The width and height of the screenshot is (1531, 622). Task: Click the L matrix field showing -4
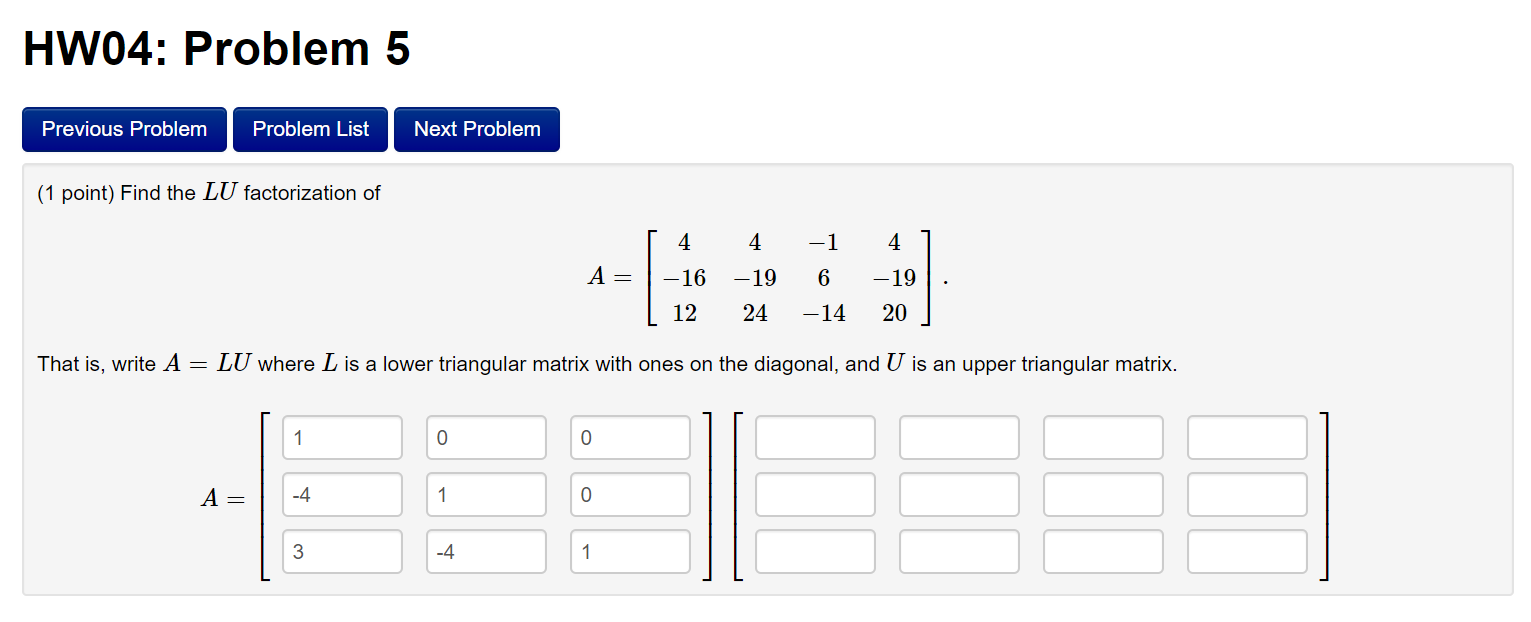click(x=342, y=494)
